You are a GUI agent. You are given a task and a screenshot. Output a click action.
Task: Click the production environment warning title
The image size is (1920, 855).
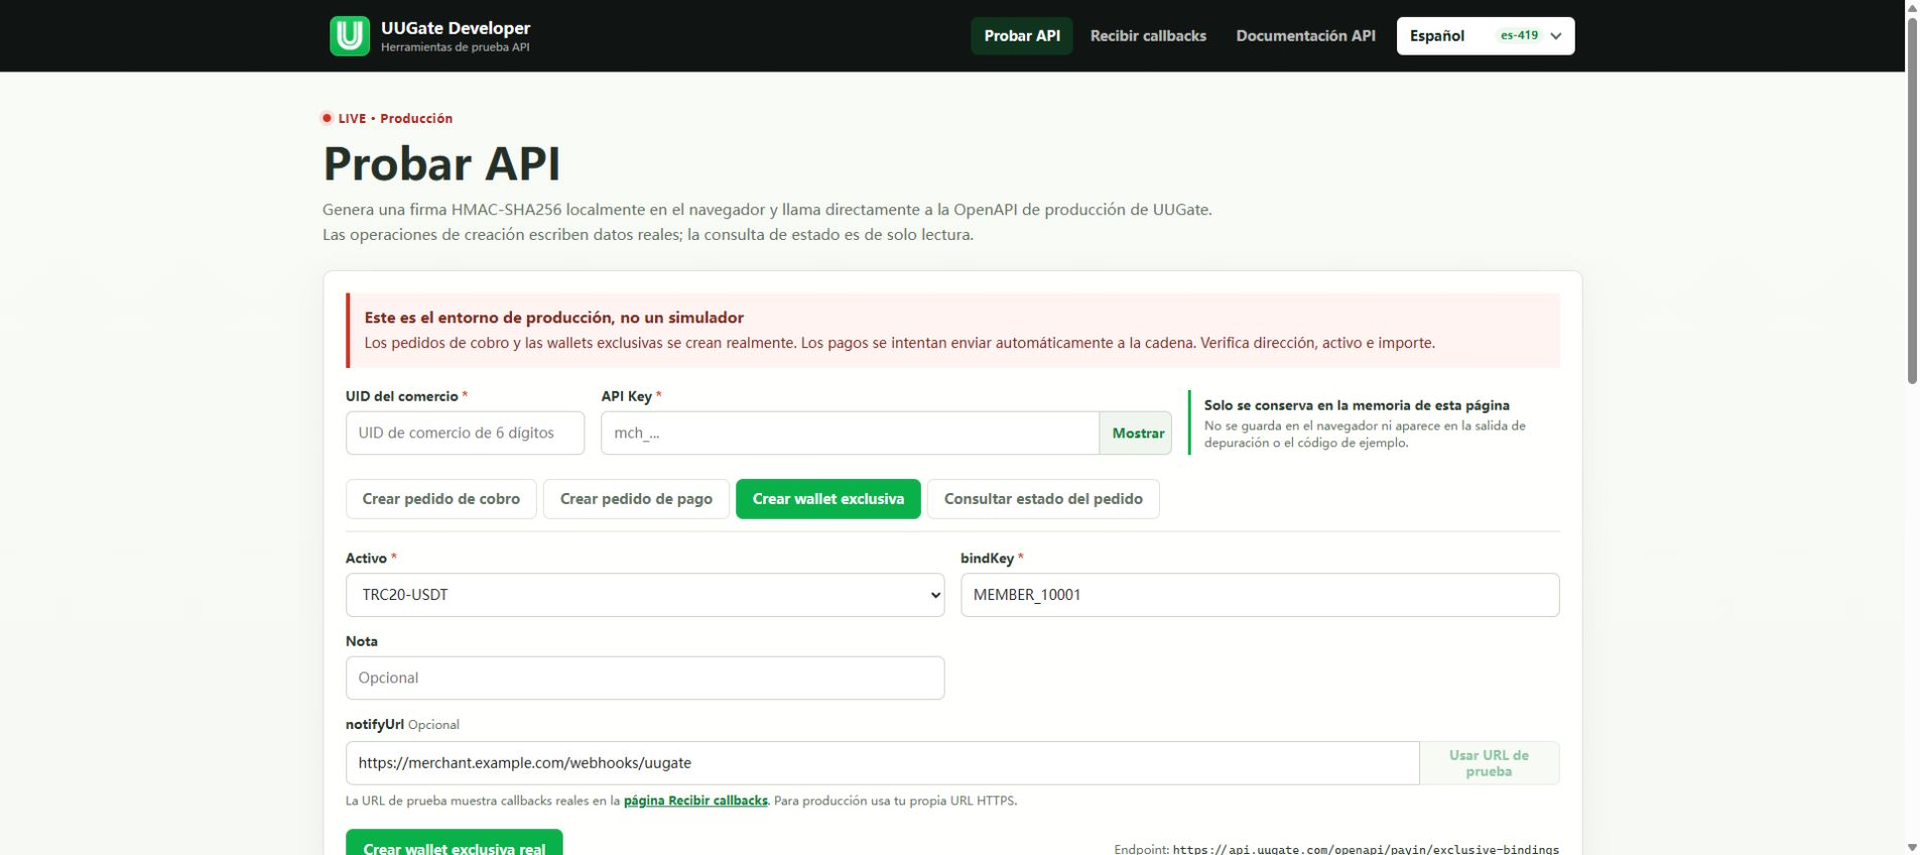point(554,318)
